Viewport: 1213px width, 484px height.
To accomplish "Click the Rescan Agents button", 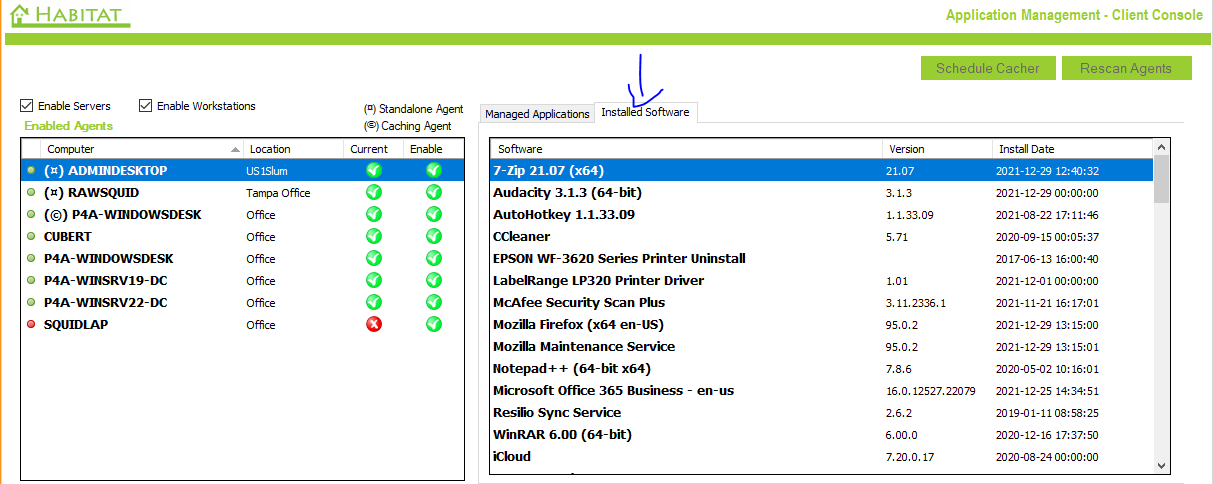I will 1127,68.
